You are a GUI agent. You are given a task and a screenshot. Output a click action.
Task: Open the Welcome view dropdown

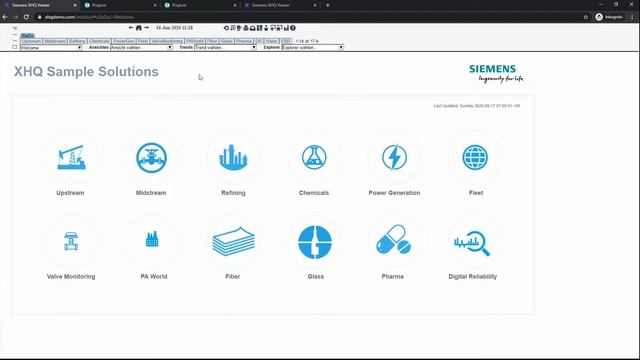click(x=51, y=48)
